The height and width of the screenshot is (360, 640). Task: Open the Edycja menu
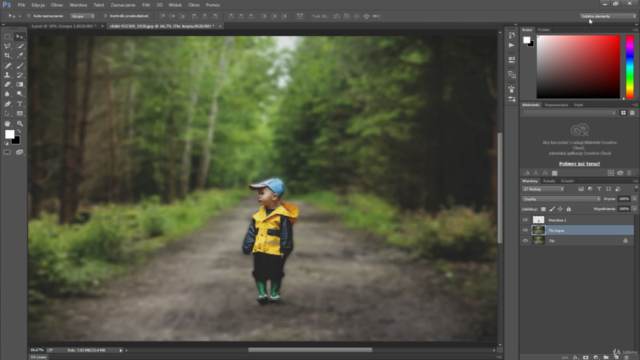(38, 5)
